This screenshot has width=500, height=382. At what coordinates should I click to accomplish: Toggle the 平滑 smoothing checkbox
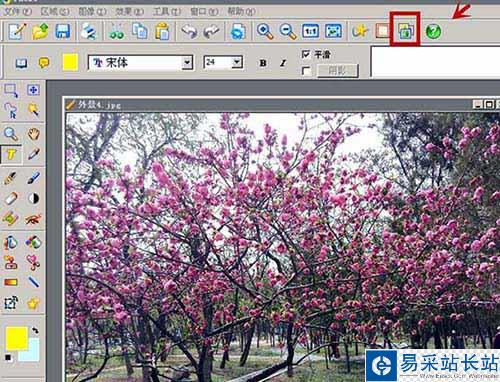306,54
